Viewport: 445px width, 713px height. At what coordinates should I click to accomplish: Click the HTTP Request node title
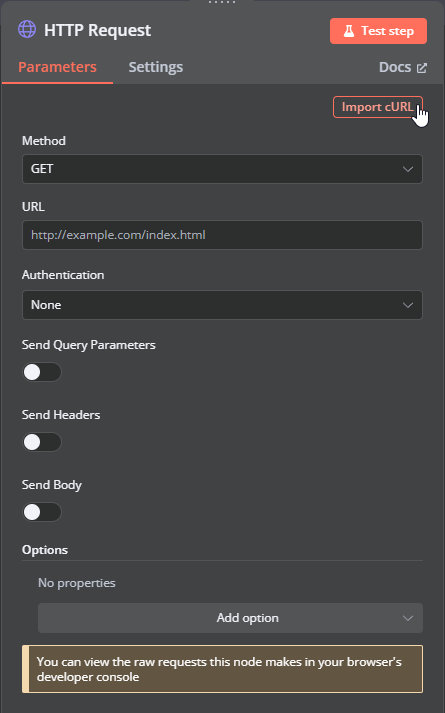click(97, 30)
